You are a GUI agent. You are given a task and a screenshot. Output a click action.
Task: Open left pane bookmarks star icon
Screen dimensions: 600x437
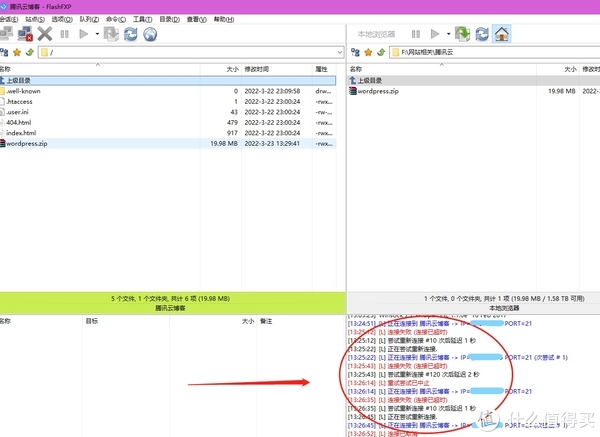click(17, 52)
